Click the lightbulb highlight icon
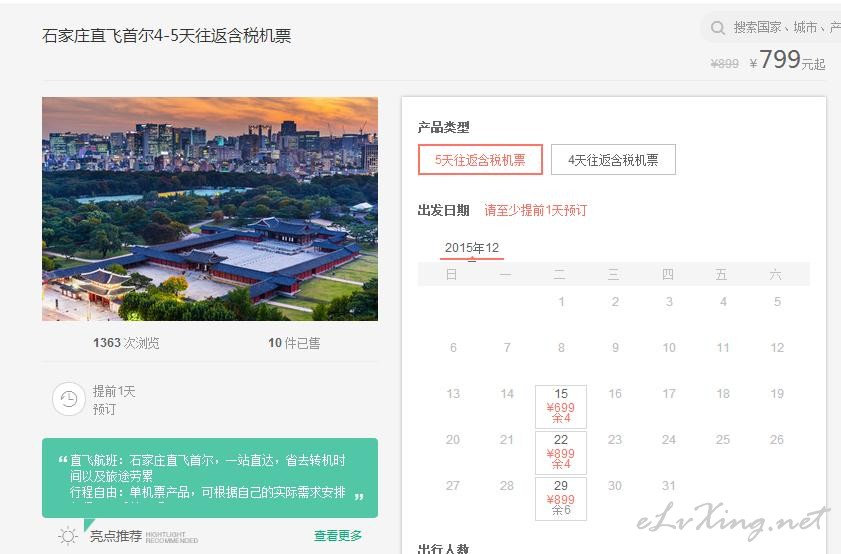Image resolution: width=841 pixels, height=554 pixels. point(68,536)
